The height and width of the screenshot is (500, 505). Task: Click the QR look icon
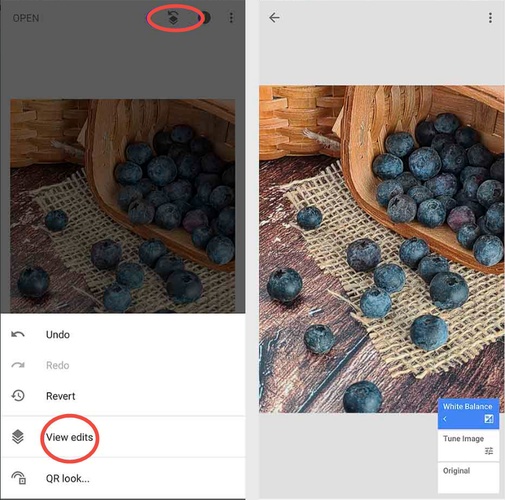click(x=19, y=478)
